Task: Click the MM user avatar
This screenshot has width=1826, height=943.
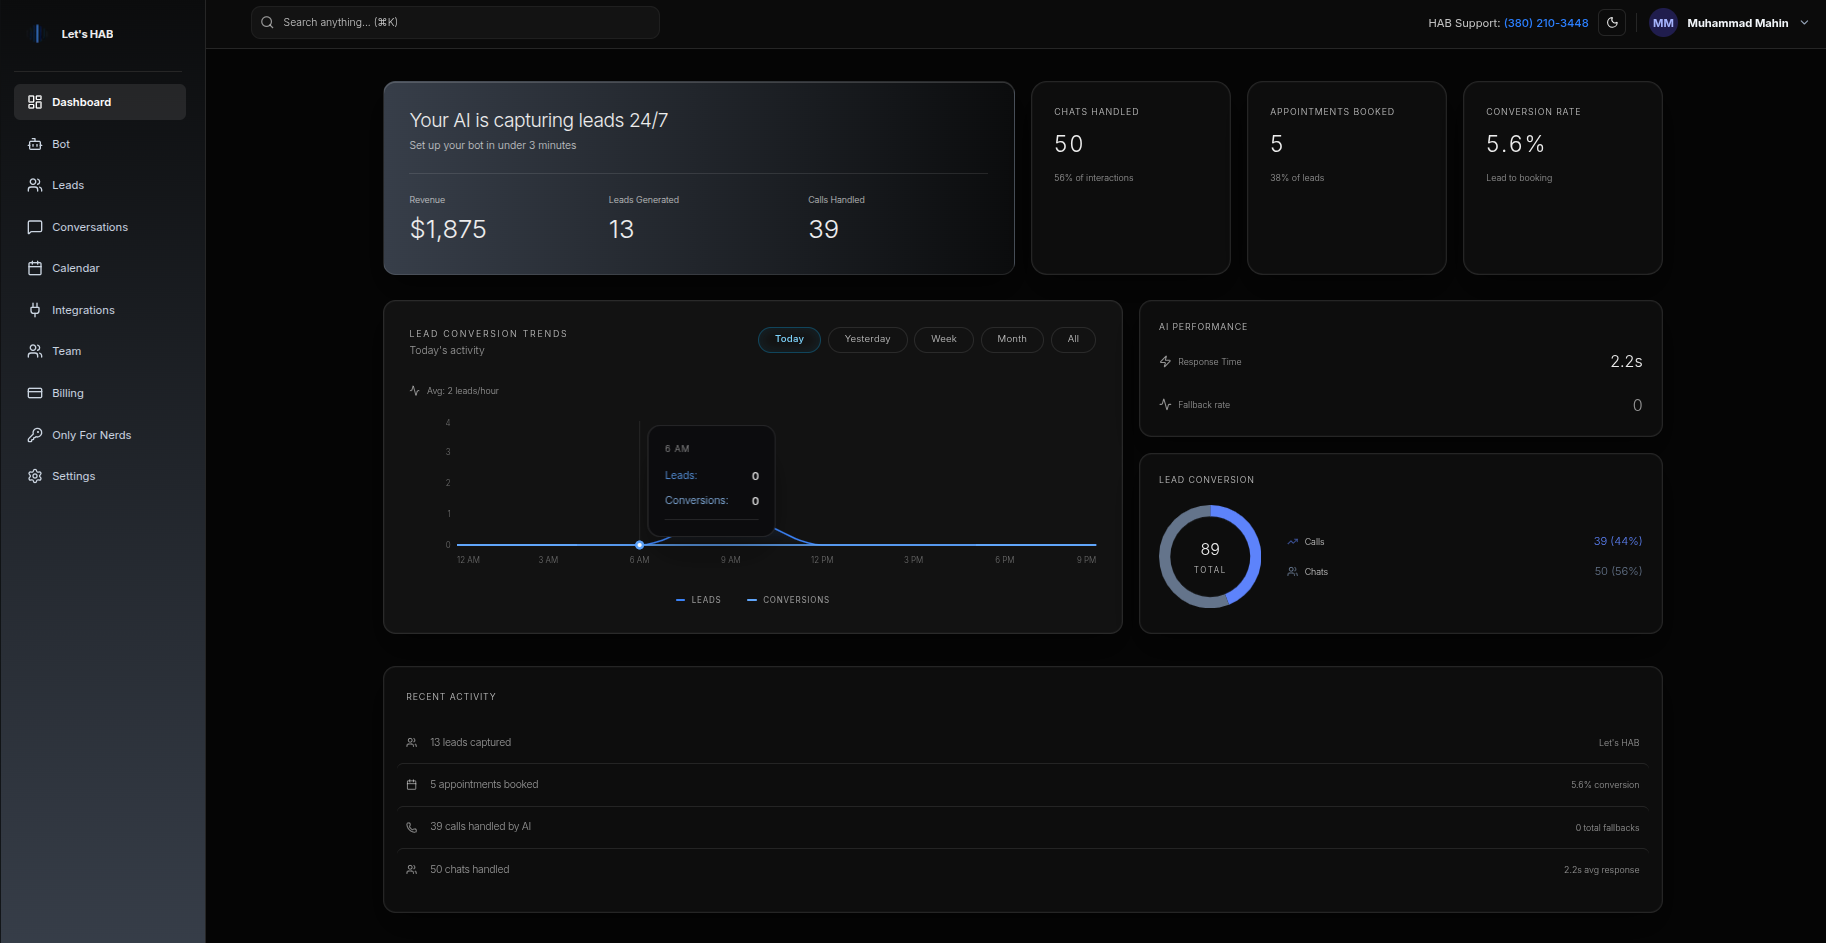Action: pos(1663,23)
